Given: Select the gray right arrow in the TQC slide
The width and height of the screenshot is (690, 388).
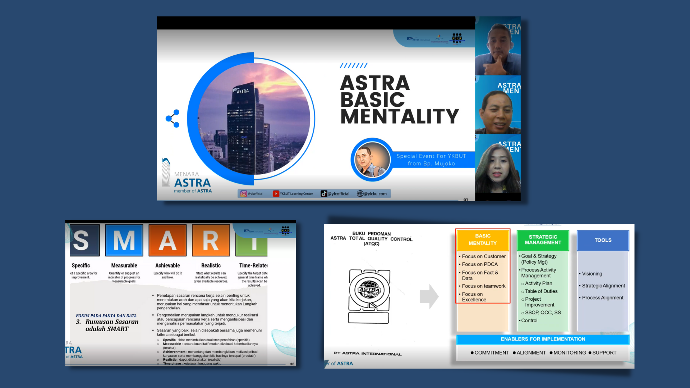Looking at the screenshot, I should [x=429, y=296].
